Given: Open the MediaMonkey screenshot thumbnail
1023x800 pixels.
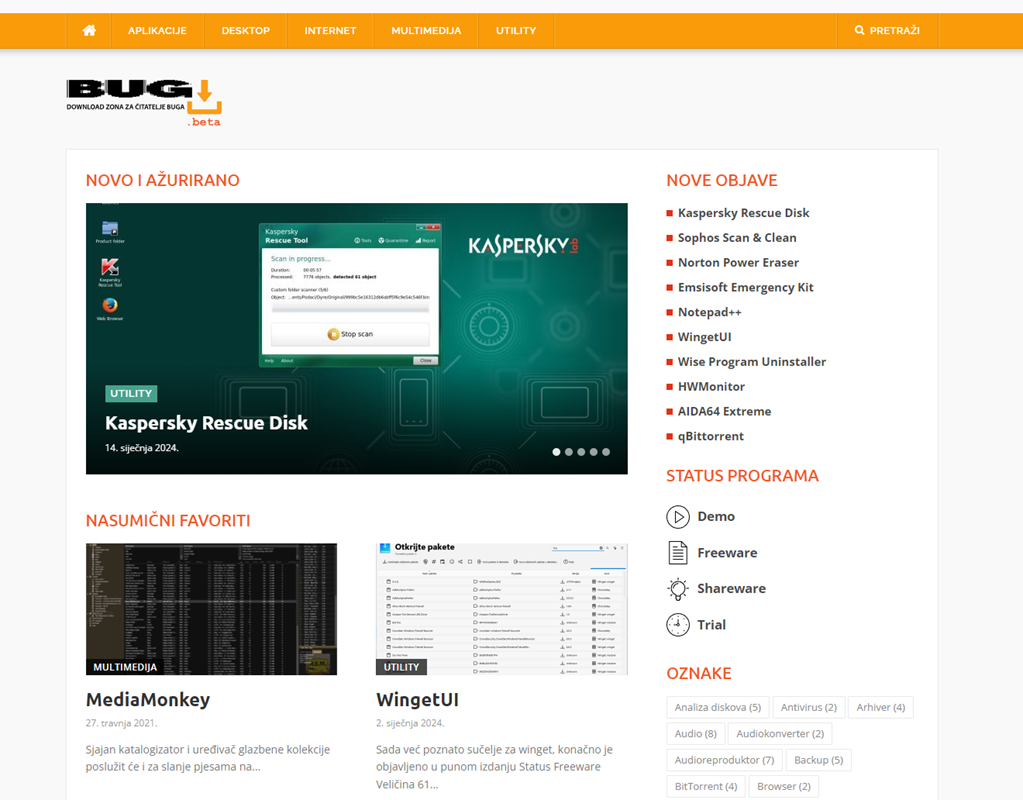Looking at the screenshot, I should point(211,609).
